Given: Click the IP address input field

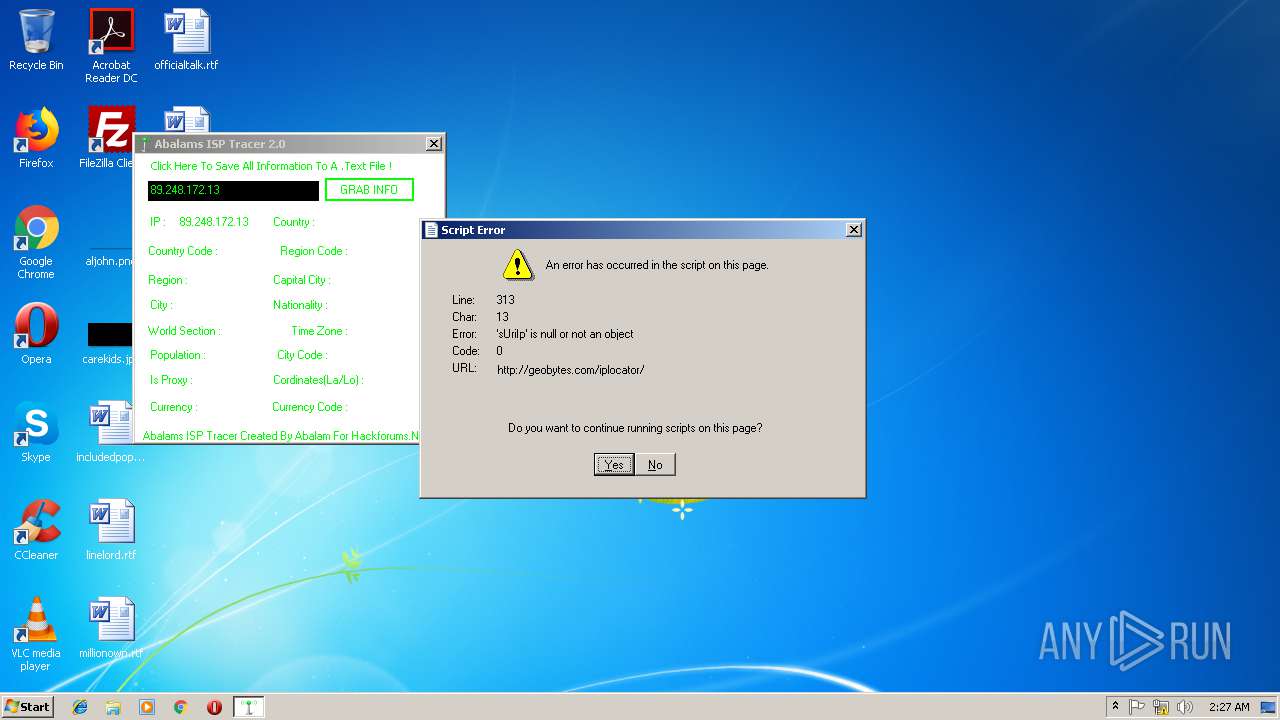Looking at the screenshot, I should tap(233, 190).
